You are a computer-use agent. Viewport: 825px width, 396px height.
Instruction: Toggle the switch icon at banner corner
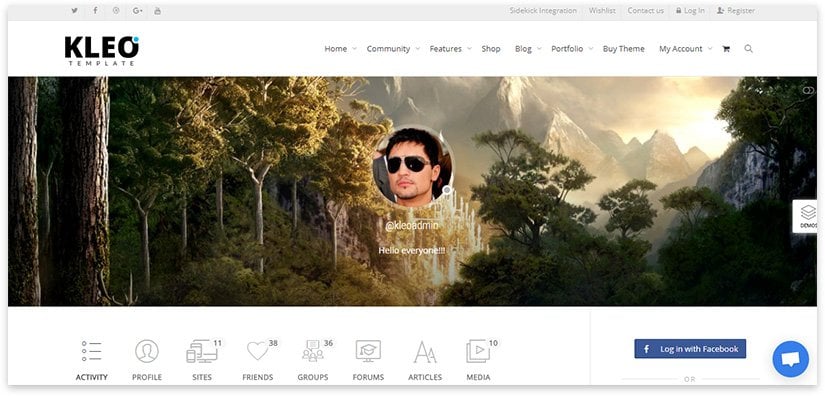point(808,90)
